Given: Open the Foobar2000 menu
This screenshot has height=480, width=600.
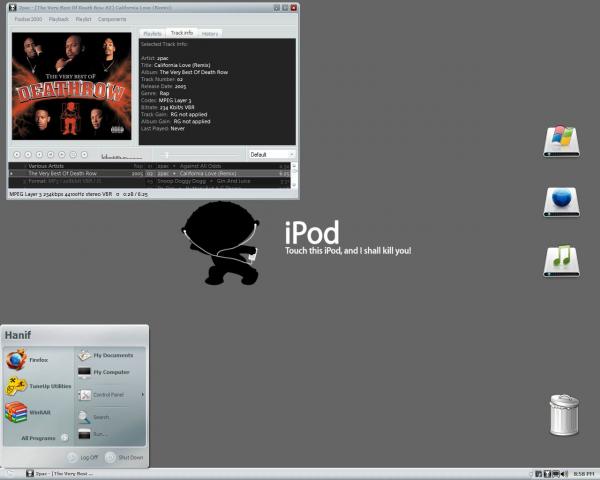Looking at the screenshot, I should (x=28, y=19).
